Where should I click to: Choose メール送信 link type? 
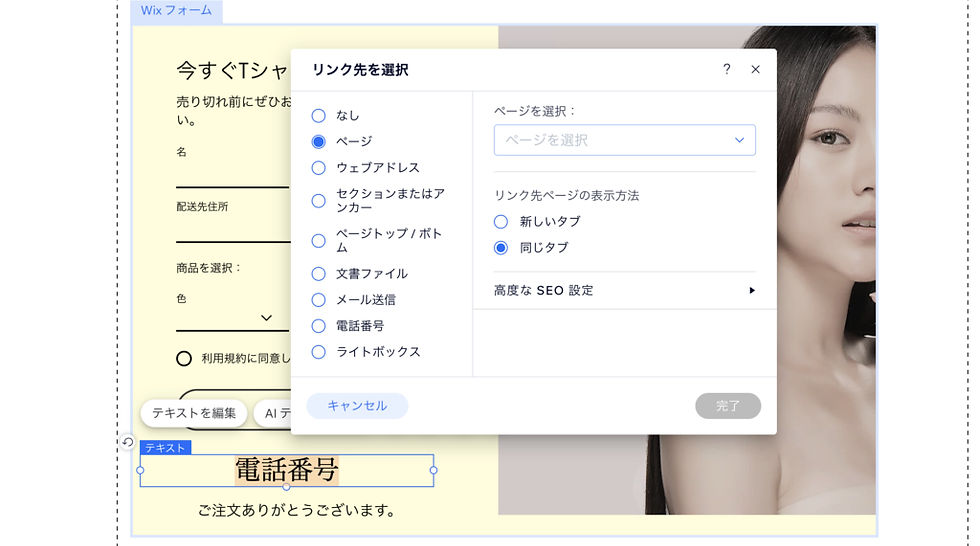point(319,300)
